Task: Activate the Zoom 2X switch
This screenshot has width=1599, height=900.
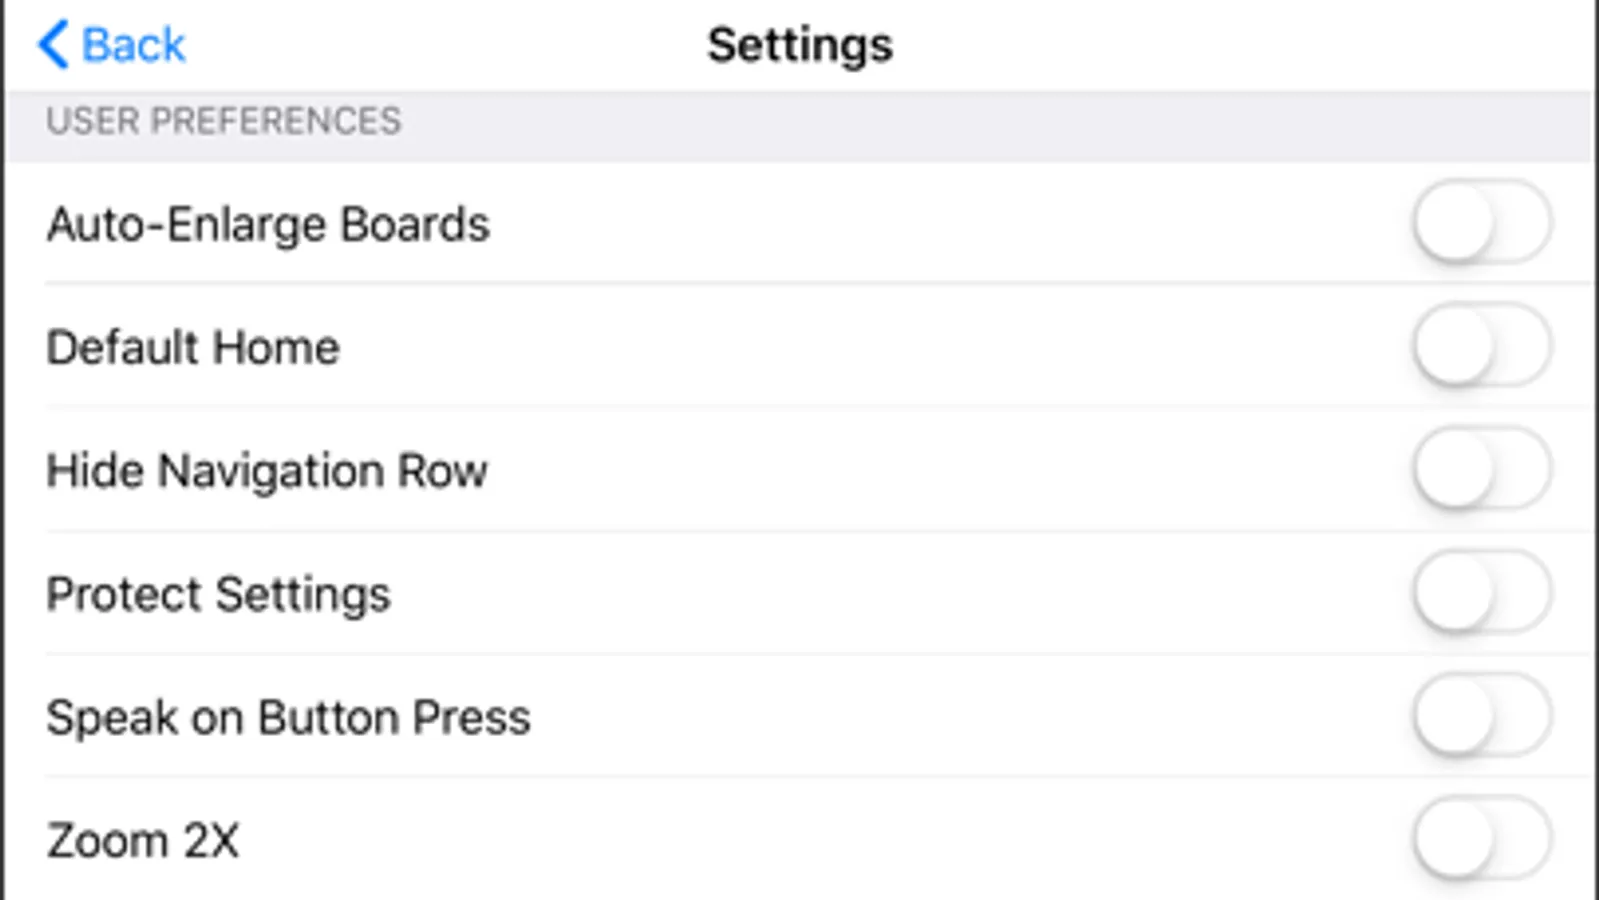Action: (x=1481, y=838)
